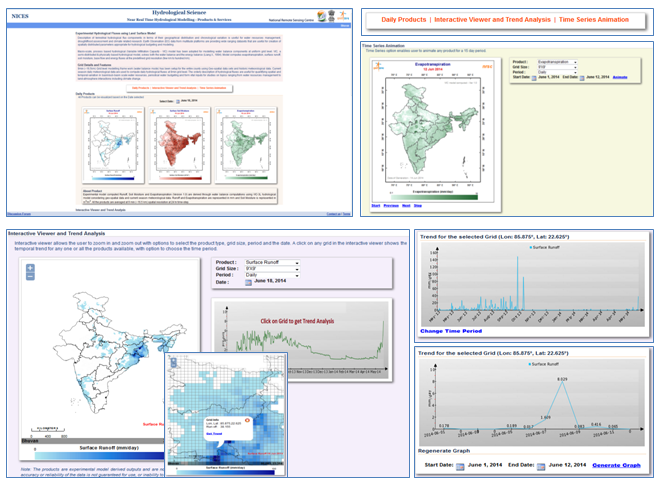Image resolution: width=657 pixels, height=482 pixels.
Task: Open the End Date calendar under Regenerate Graph
Action: 541,466
